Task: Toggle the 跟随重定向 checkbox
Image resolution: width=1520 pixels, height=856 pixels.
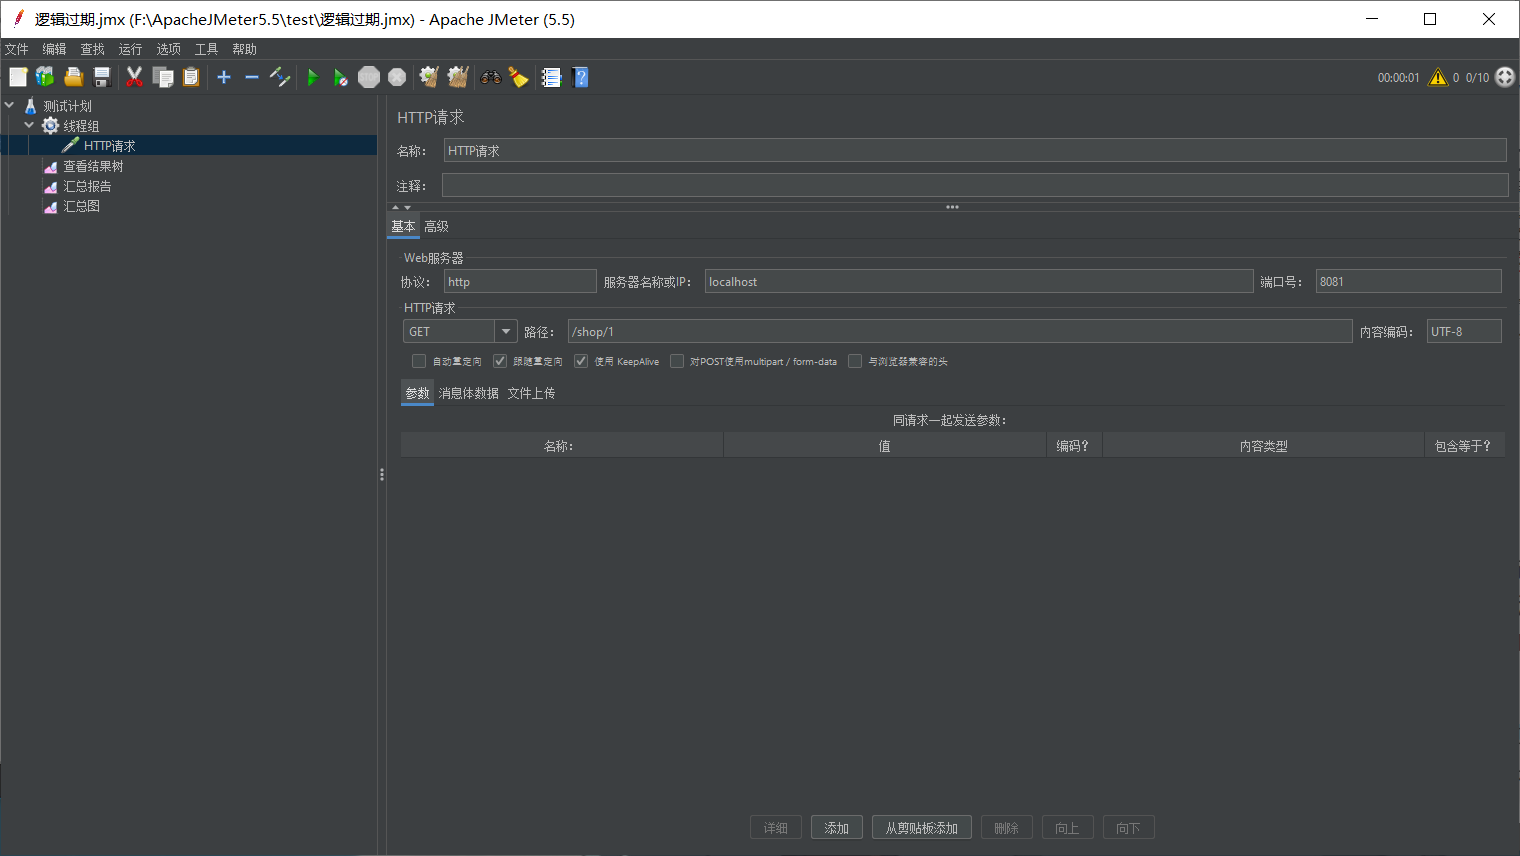Action: [x=500, y=361]
